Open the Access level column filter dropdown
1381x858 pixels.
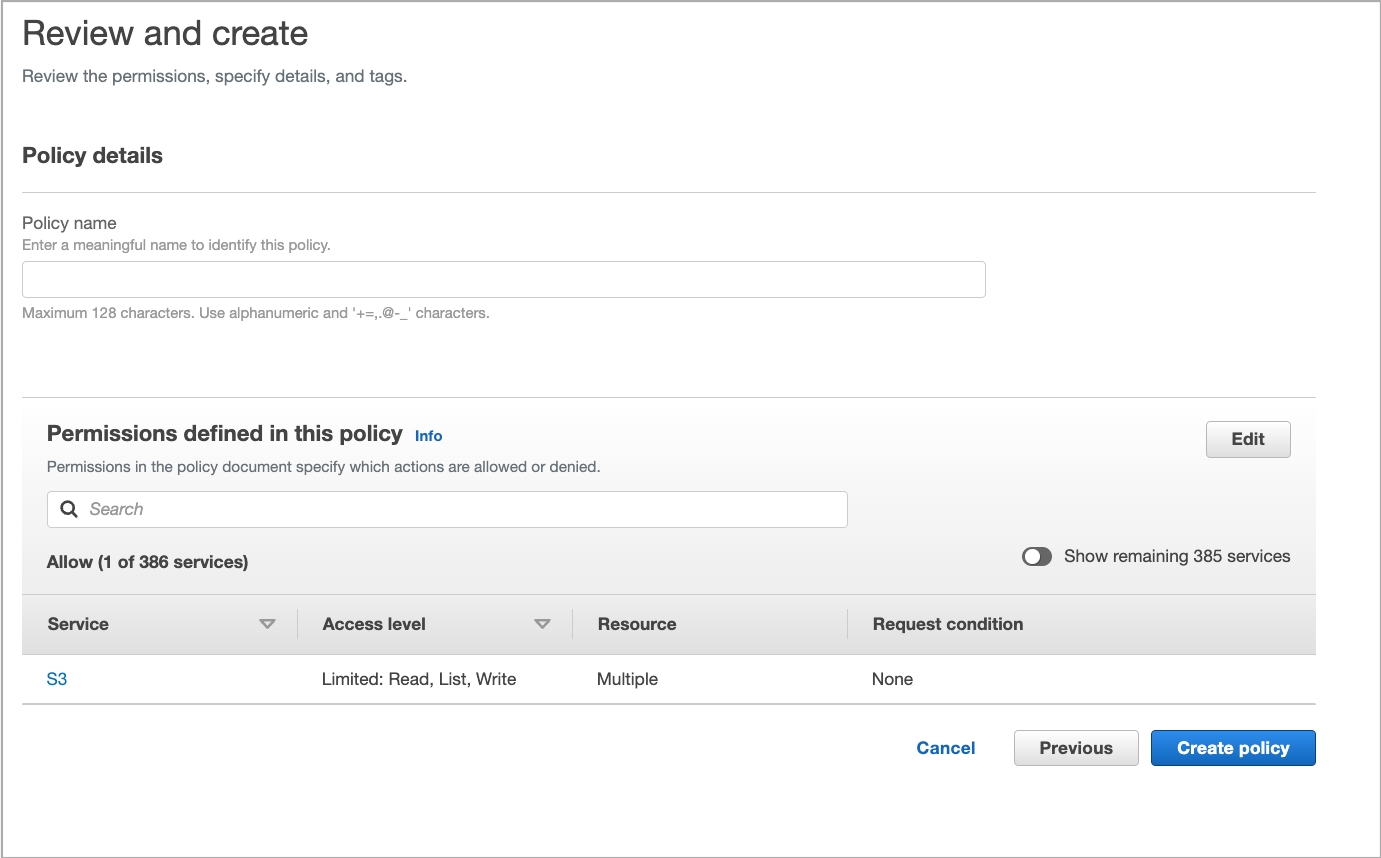[543, 623]
